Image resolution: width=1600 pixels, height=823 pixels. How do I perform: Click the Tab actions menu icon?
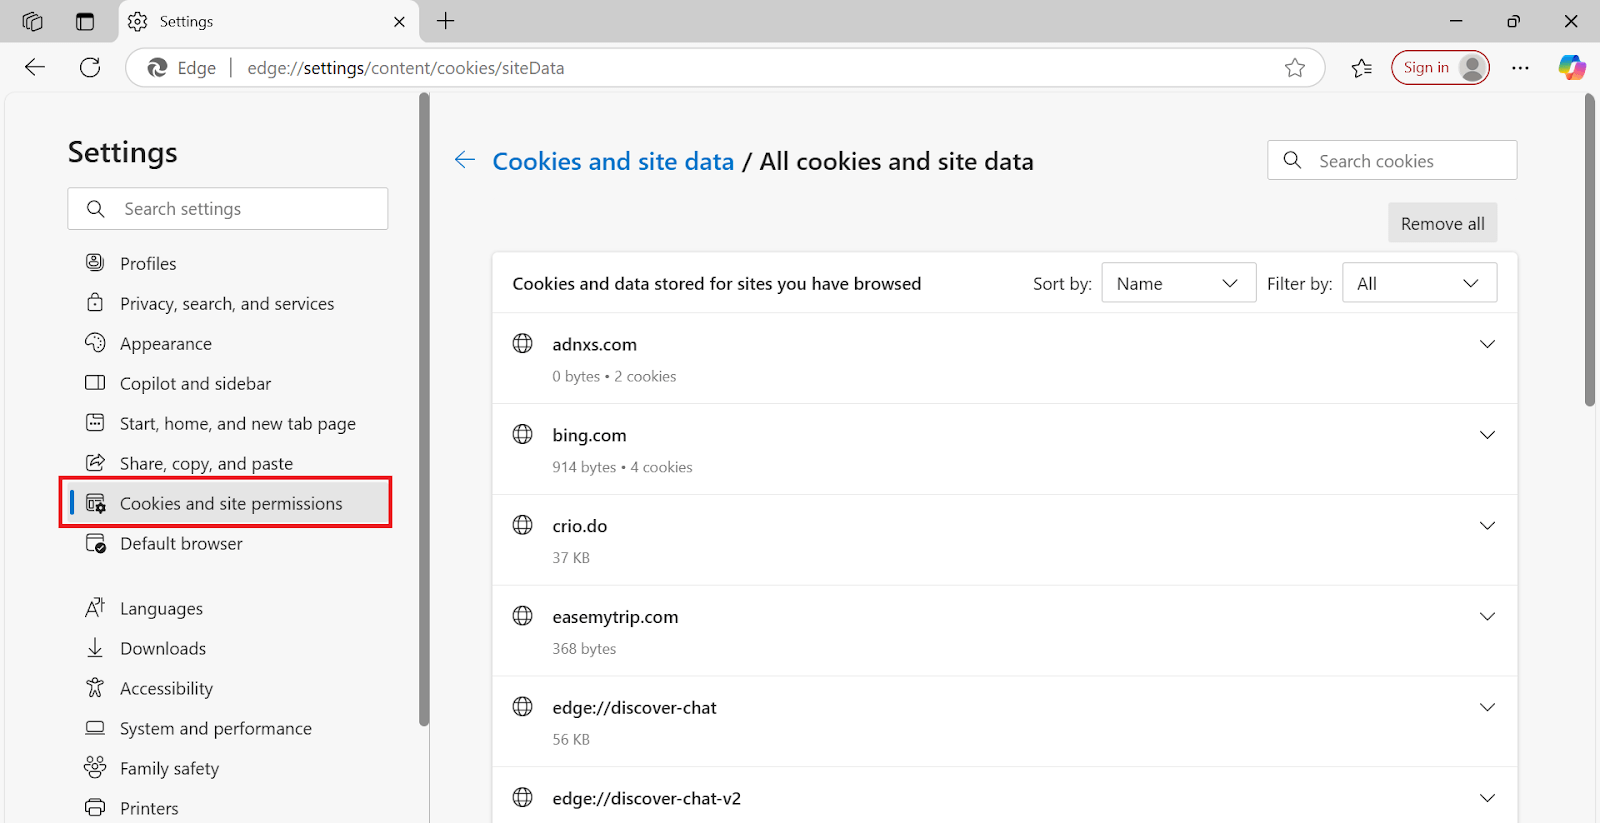pyautogui.click(x=85, y=21)
